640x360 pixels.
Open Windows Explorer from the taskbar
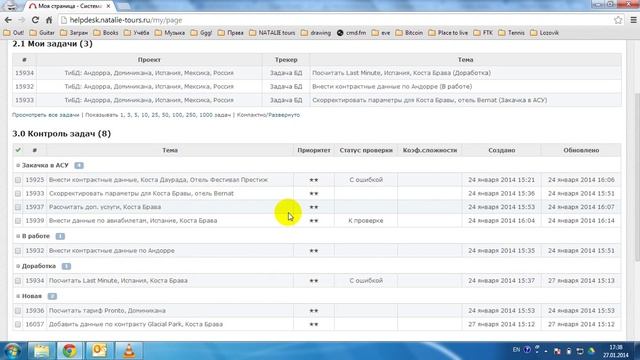pos(41,351)
